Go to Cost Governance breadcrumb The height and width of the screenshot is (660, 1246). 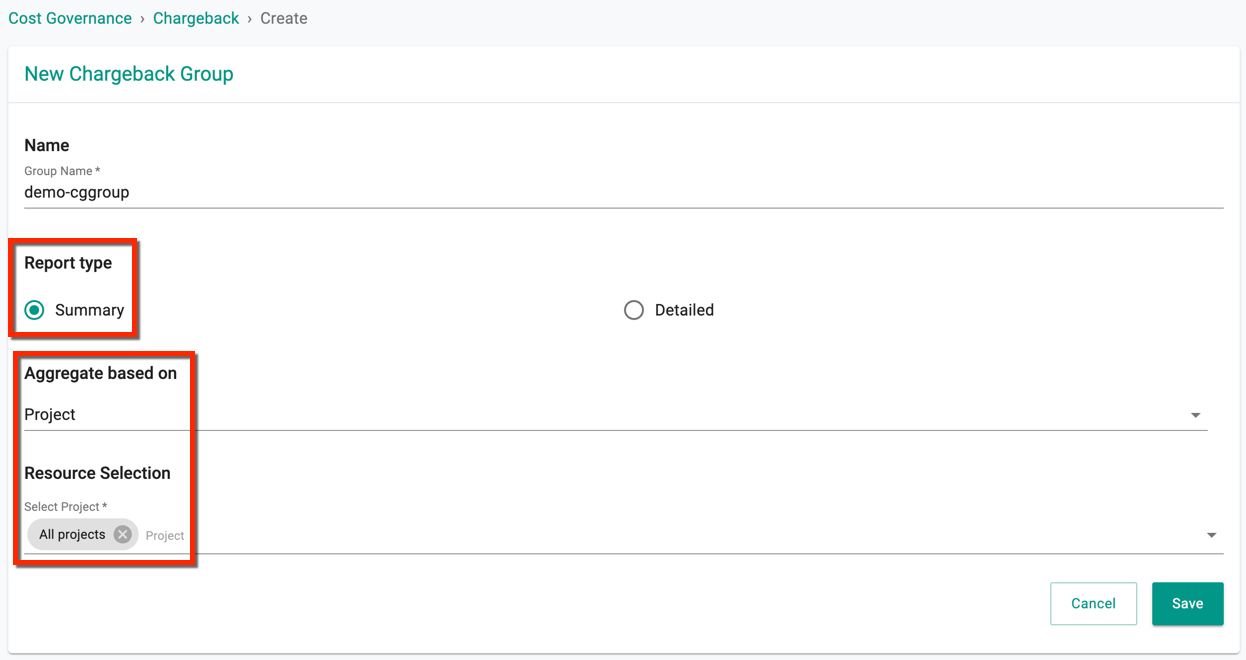click(x=70, y=18)
